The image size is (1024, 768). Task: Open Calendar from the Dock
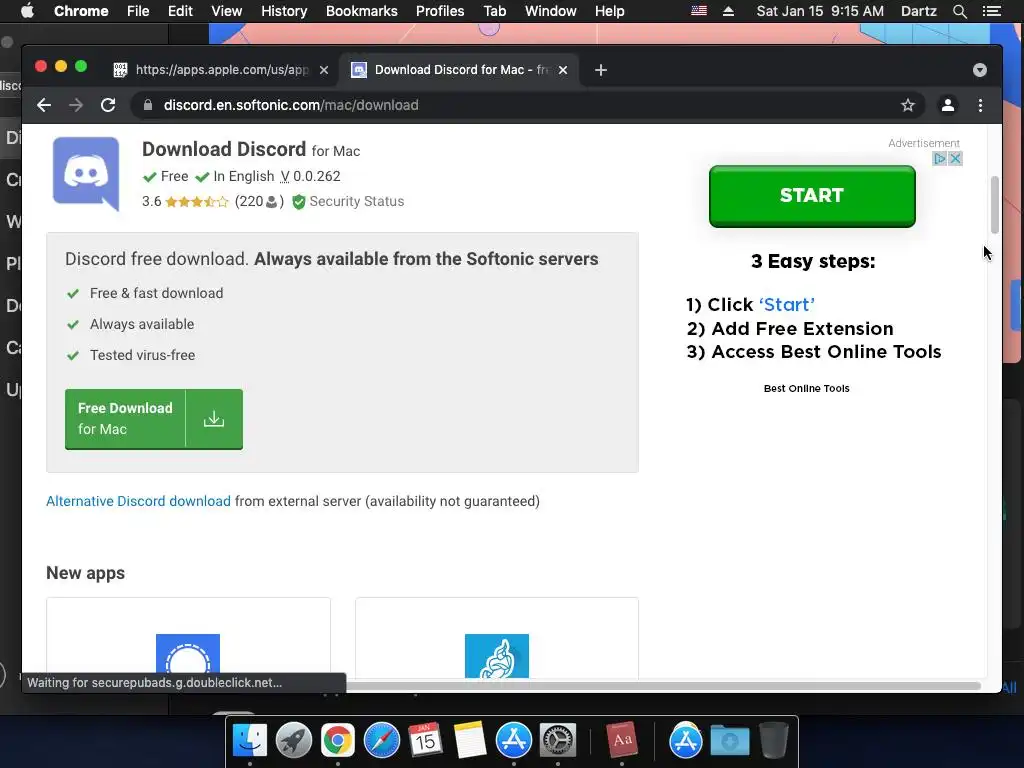(425, 741)
